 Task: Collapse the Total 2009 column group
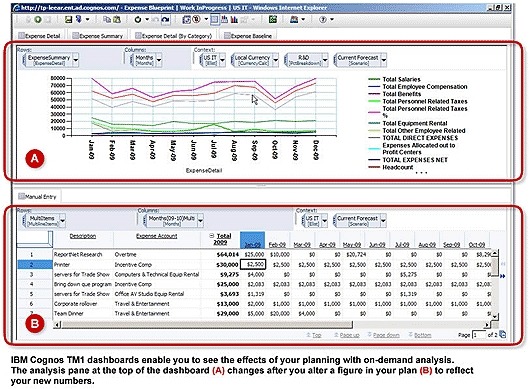(x=212, y=235)
